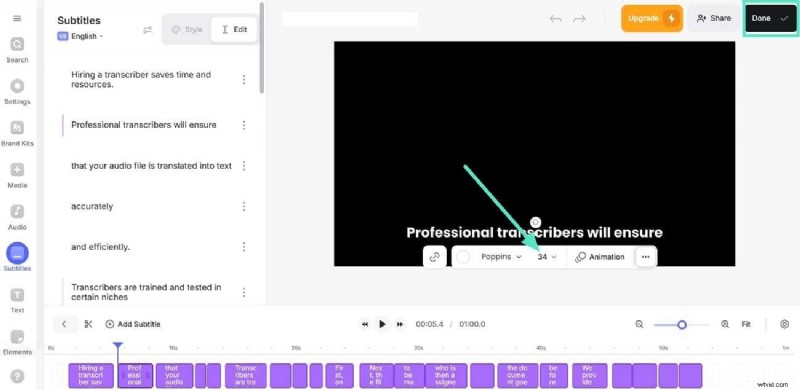The image size is (800, 390).
Task: Undo the last action
Action: point(556,19)
